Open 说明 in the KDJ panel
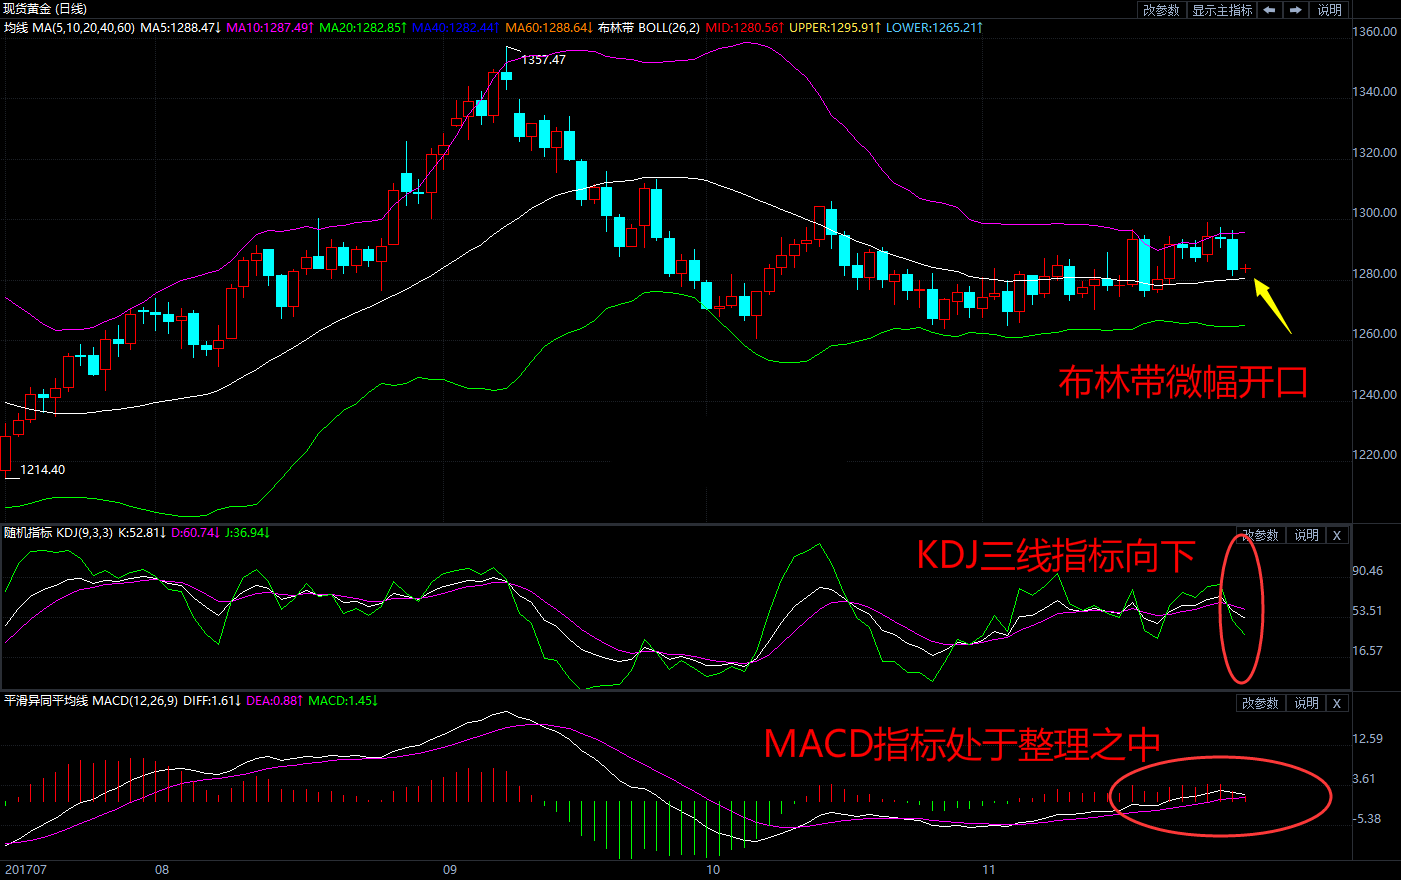Screen dimensions: 1401x880 point(1306,535)
